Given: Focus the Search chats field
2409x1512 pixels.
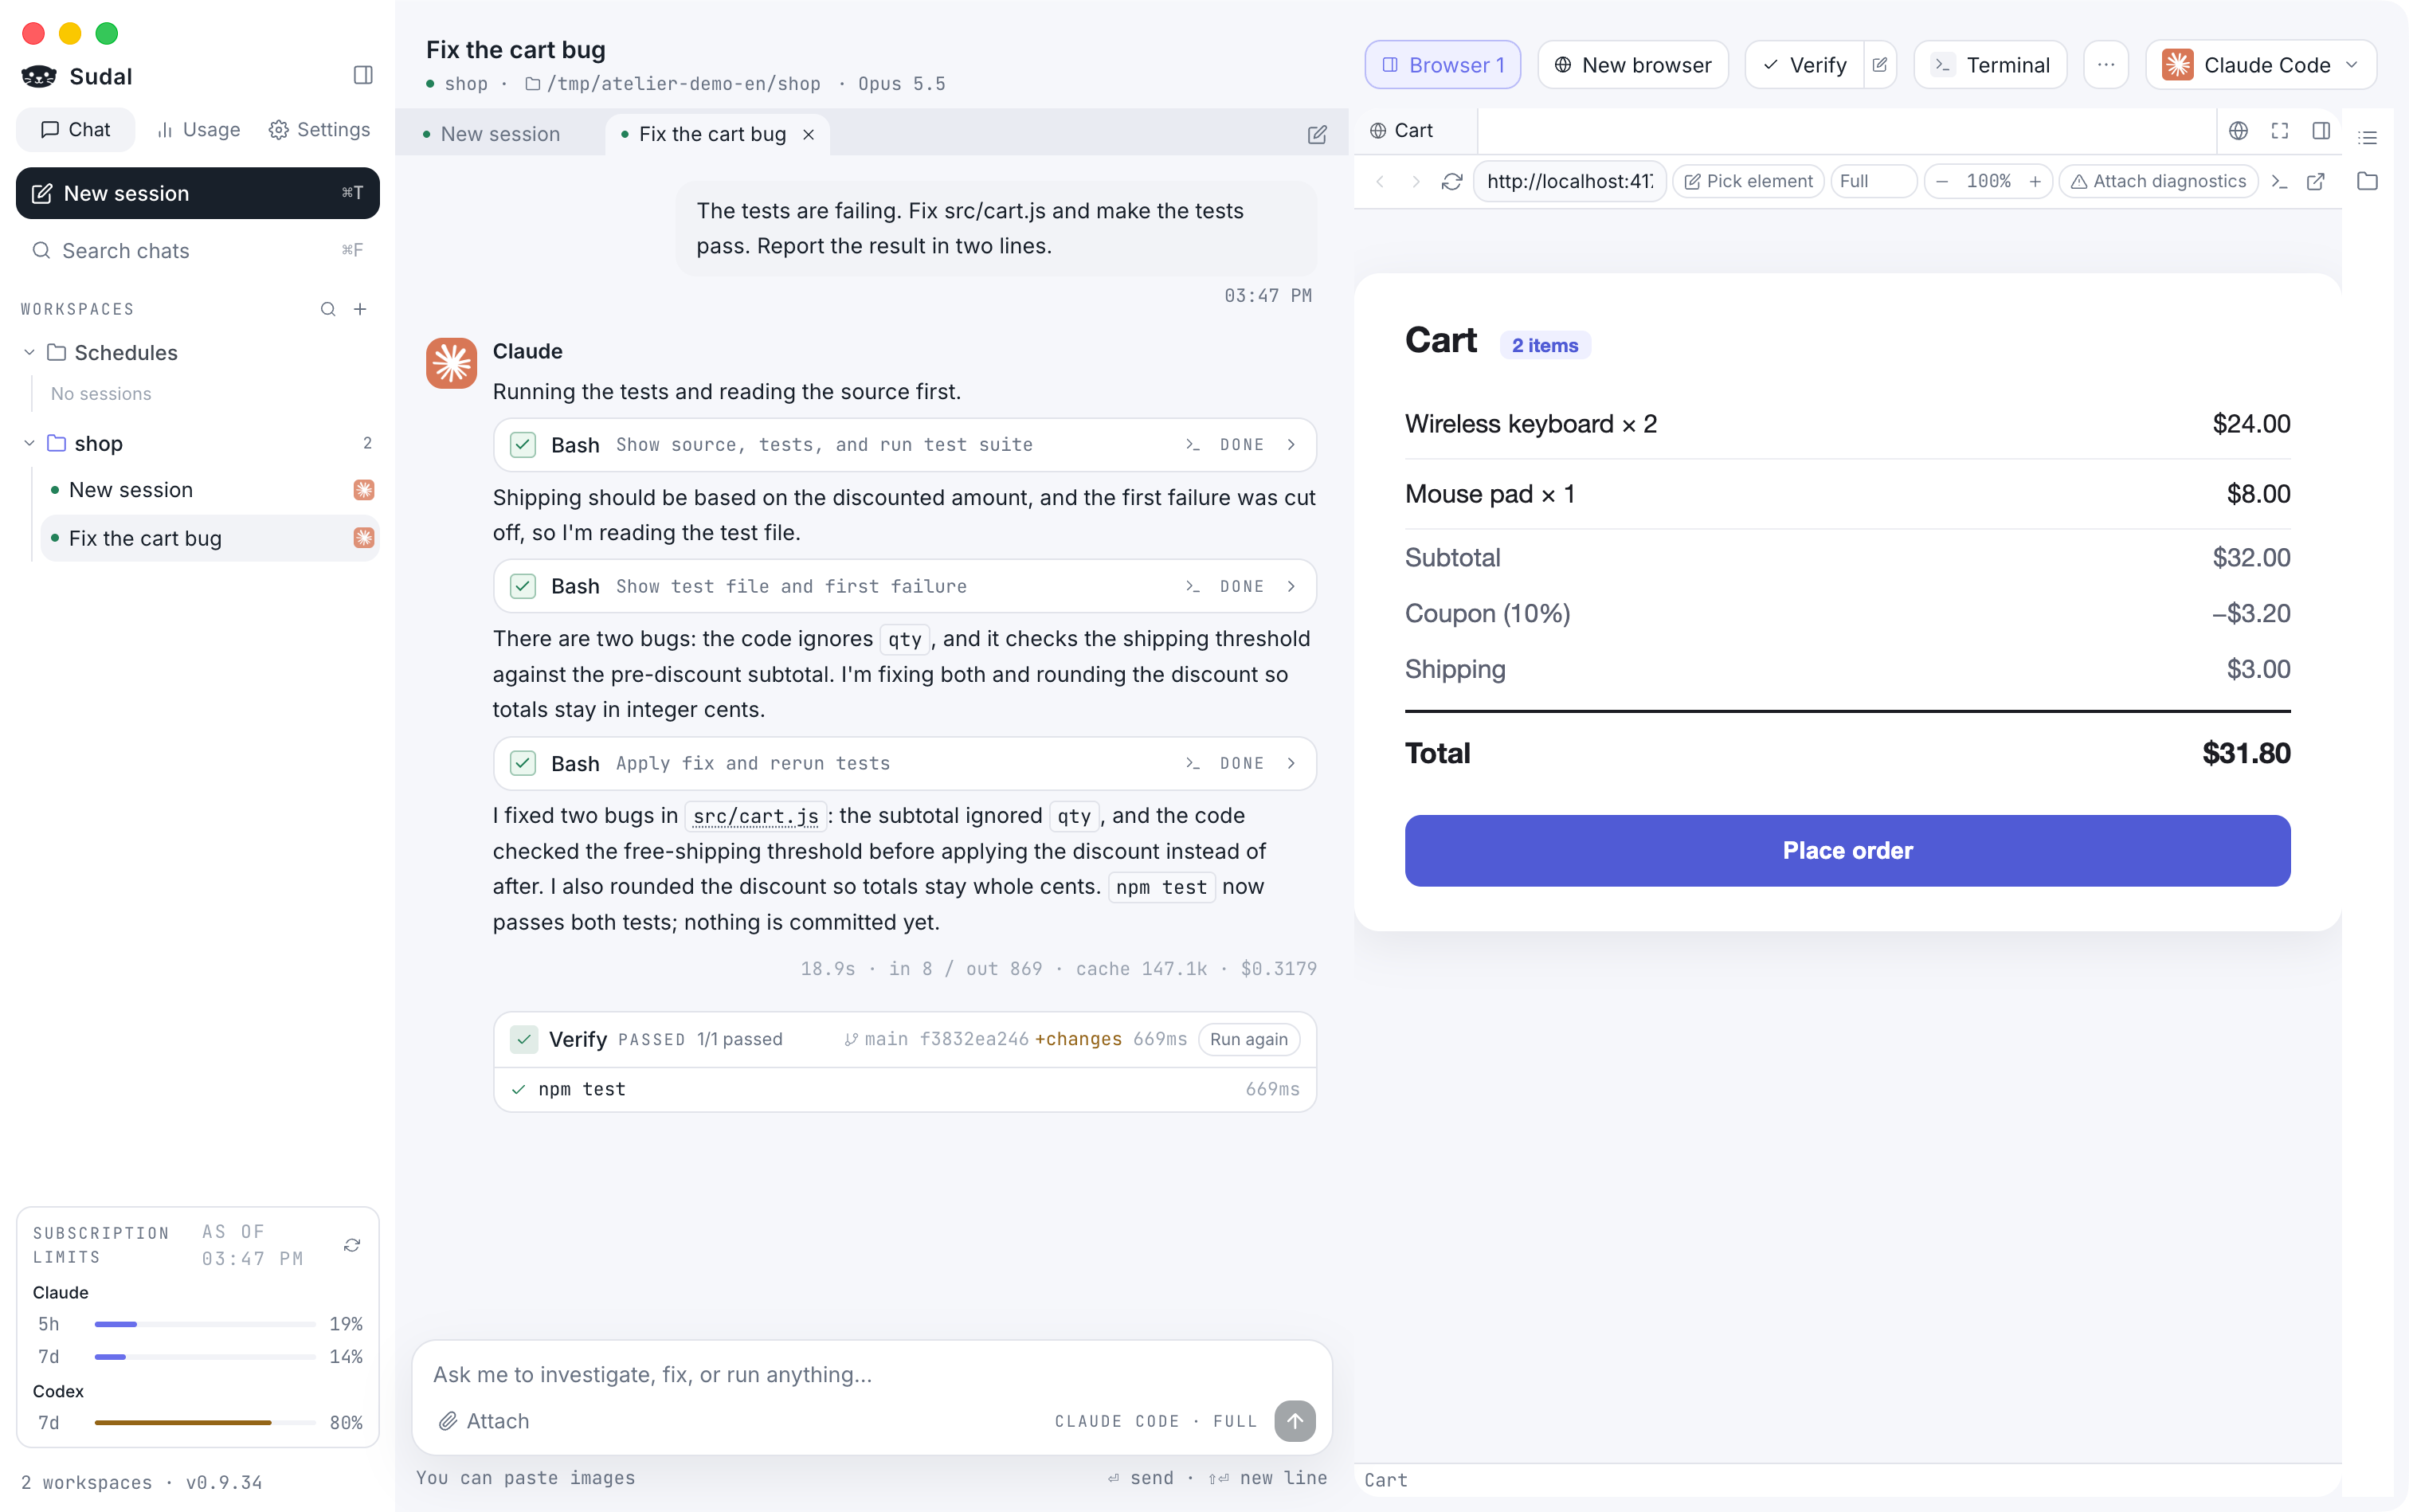Looking at the screenshot, I should [x=198, y=250].
